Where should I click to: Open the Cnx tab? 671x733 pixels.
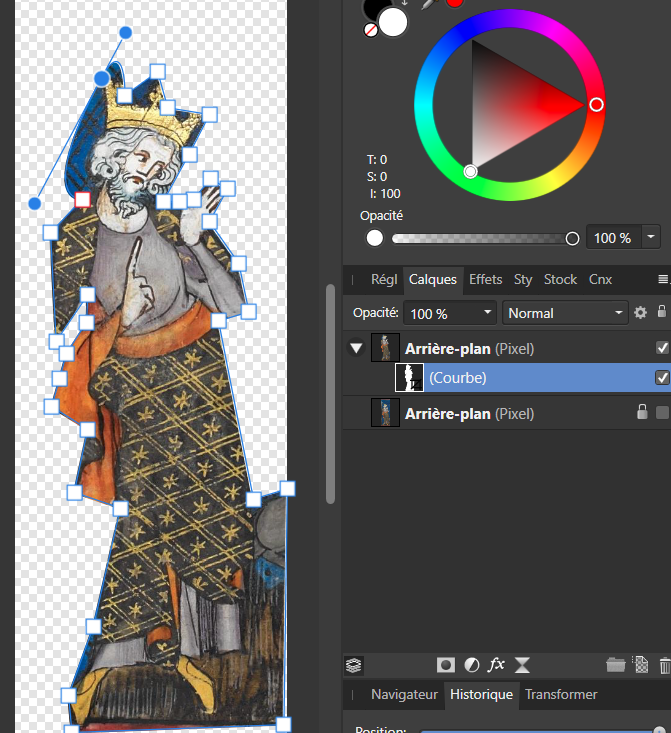coord(600,280)
